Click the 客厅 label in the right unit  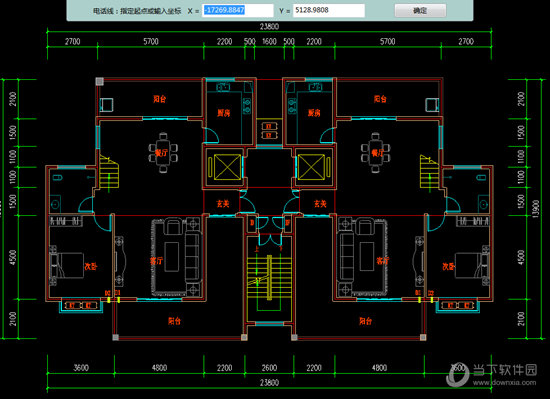click(382, 261)
